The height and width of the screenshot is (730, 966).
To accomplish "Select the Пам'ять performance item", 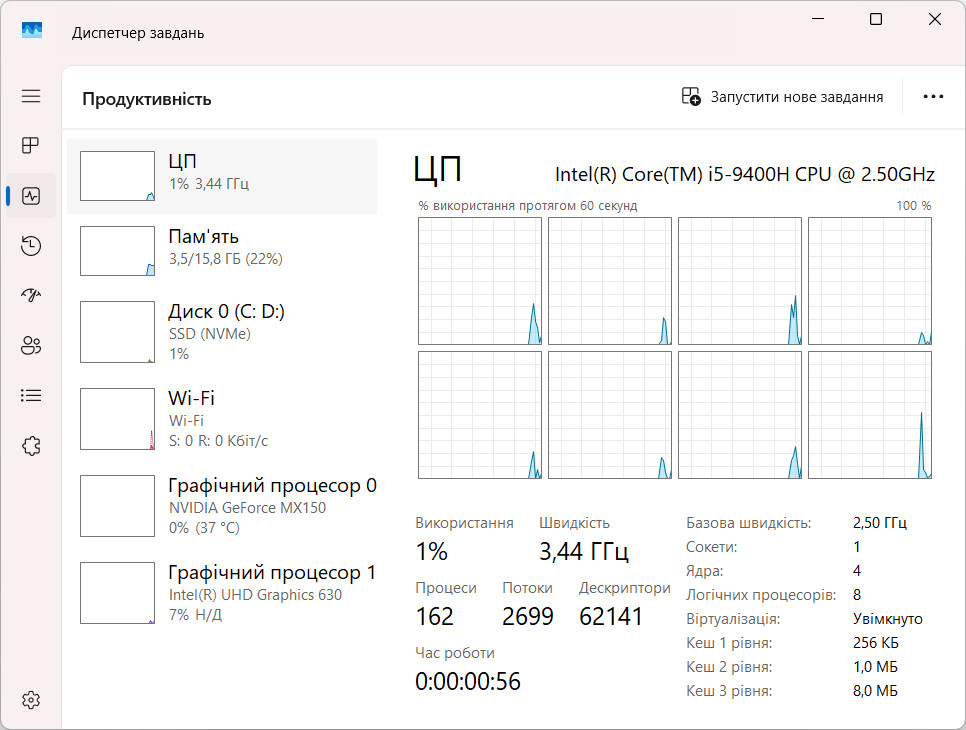I will [222, 251].
